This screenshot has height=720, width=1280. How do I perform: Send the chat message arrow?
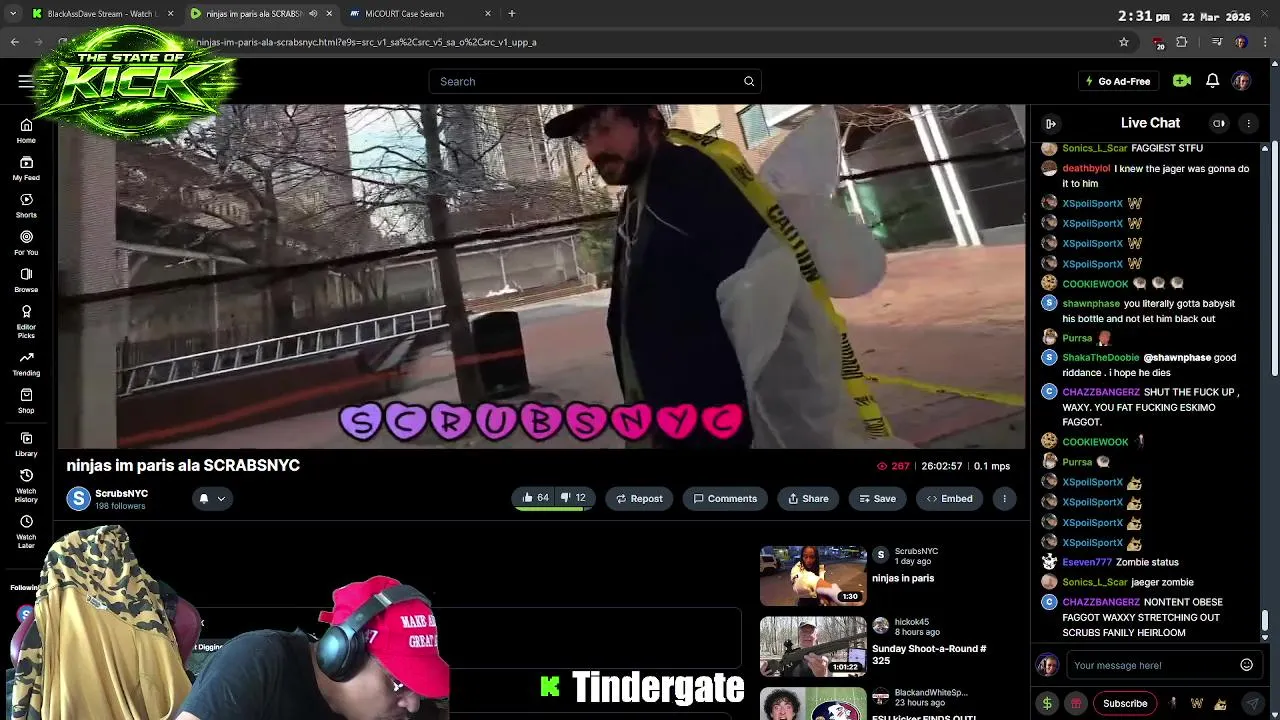[1252, 703]
